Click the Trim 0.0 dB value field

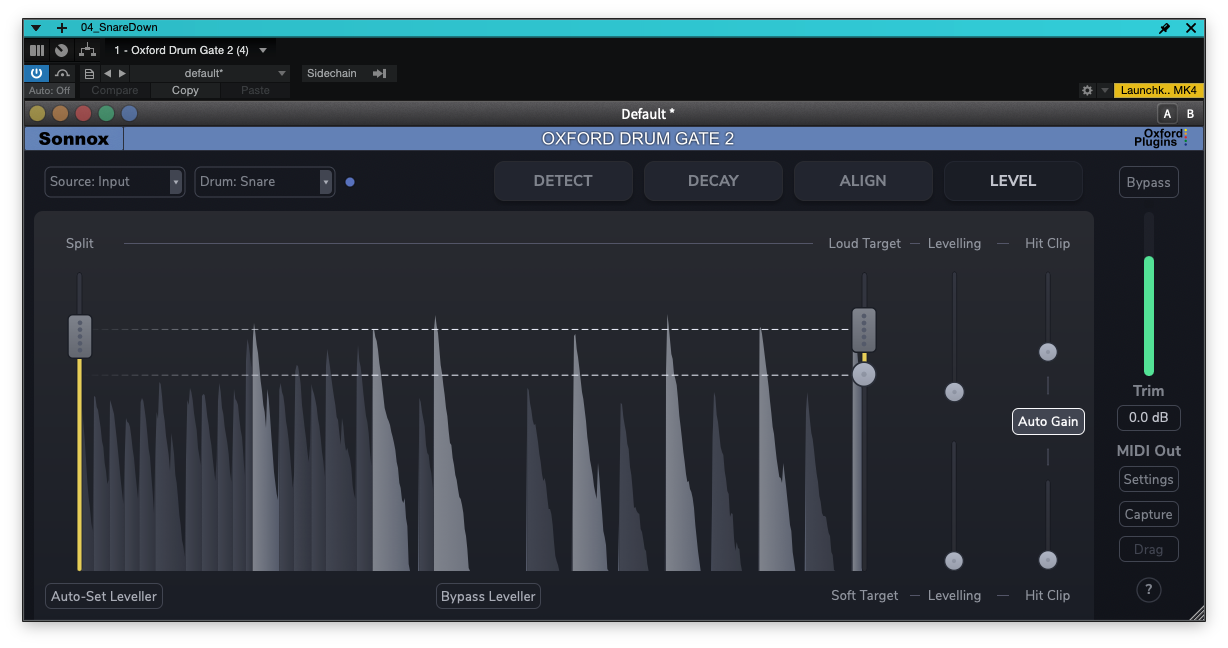(1148, 417)
